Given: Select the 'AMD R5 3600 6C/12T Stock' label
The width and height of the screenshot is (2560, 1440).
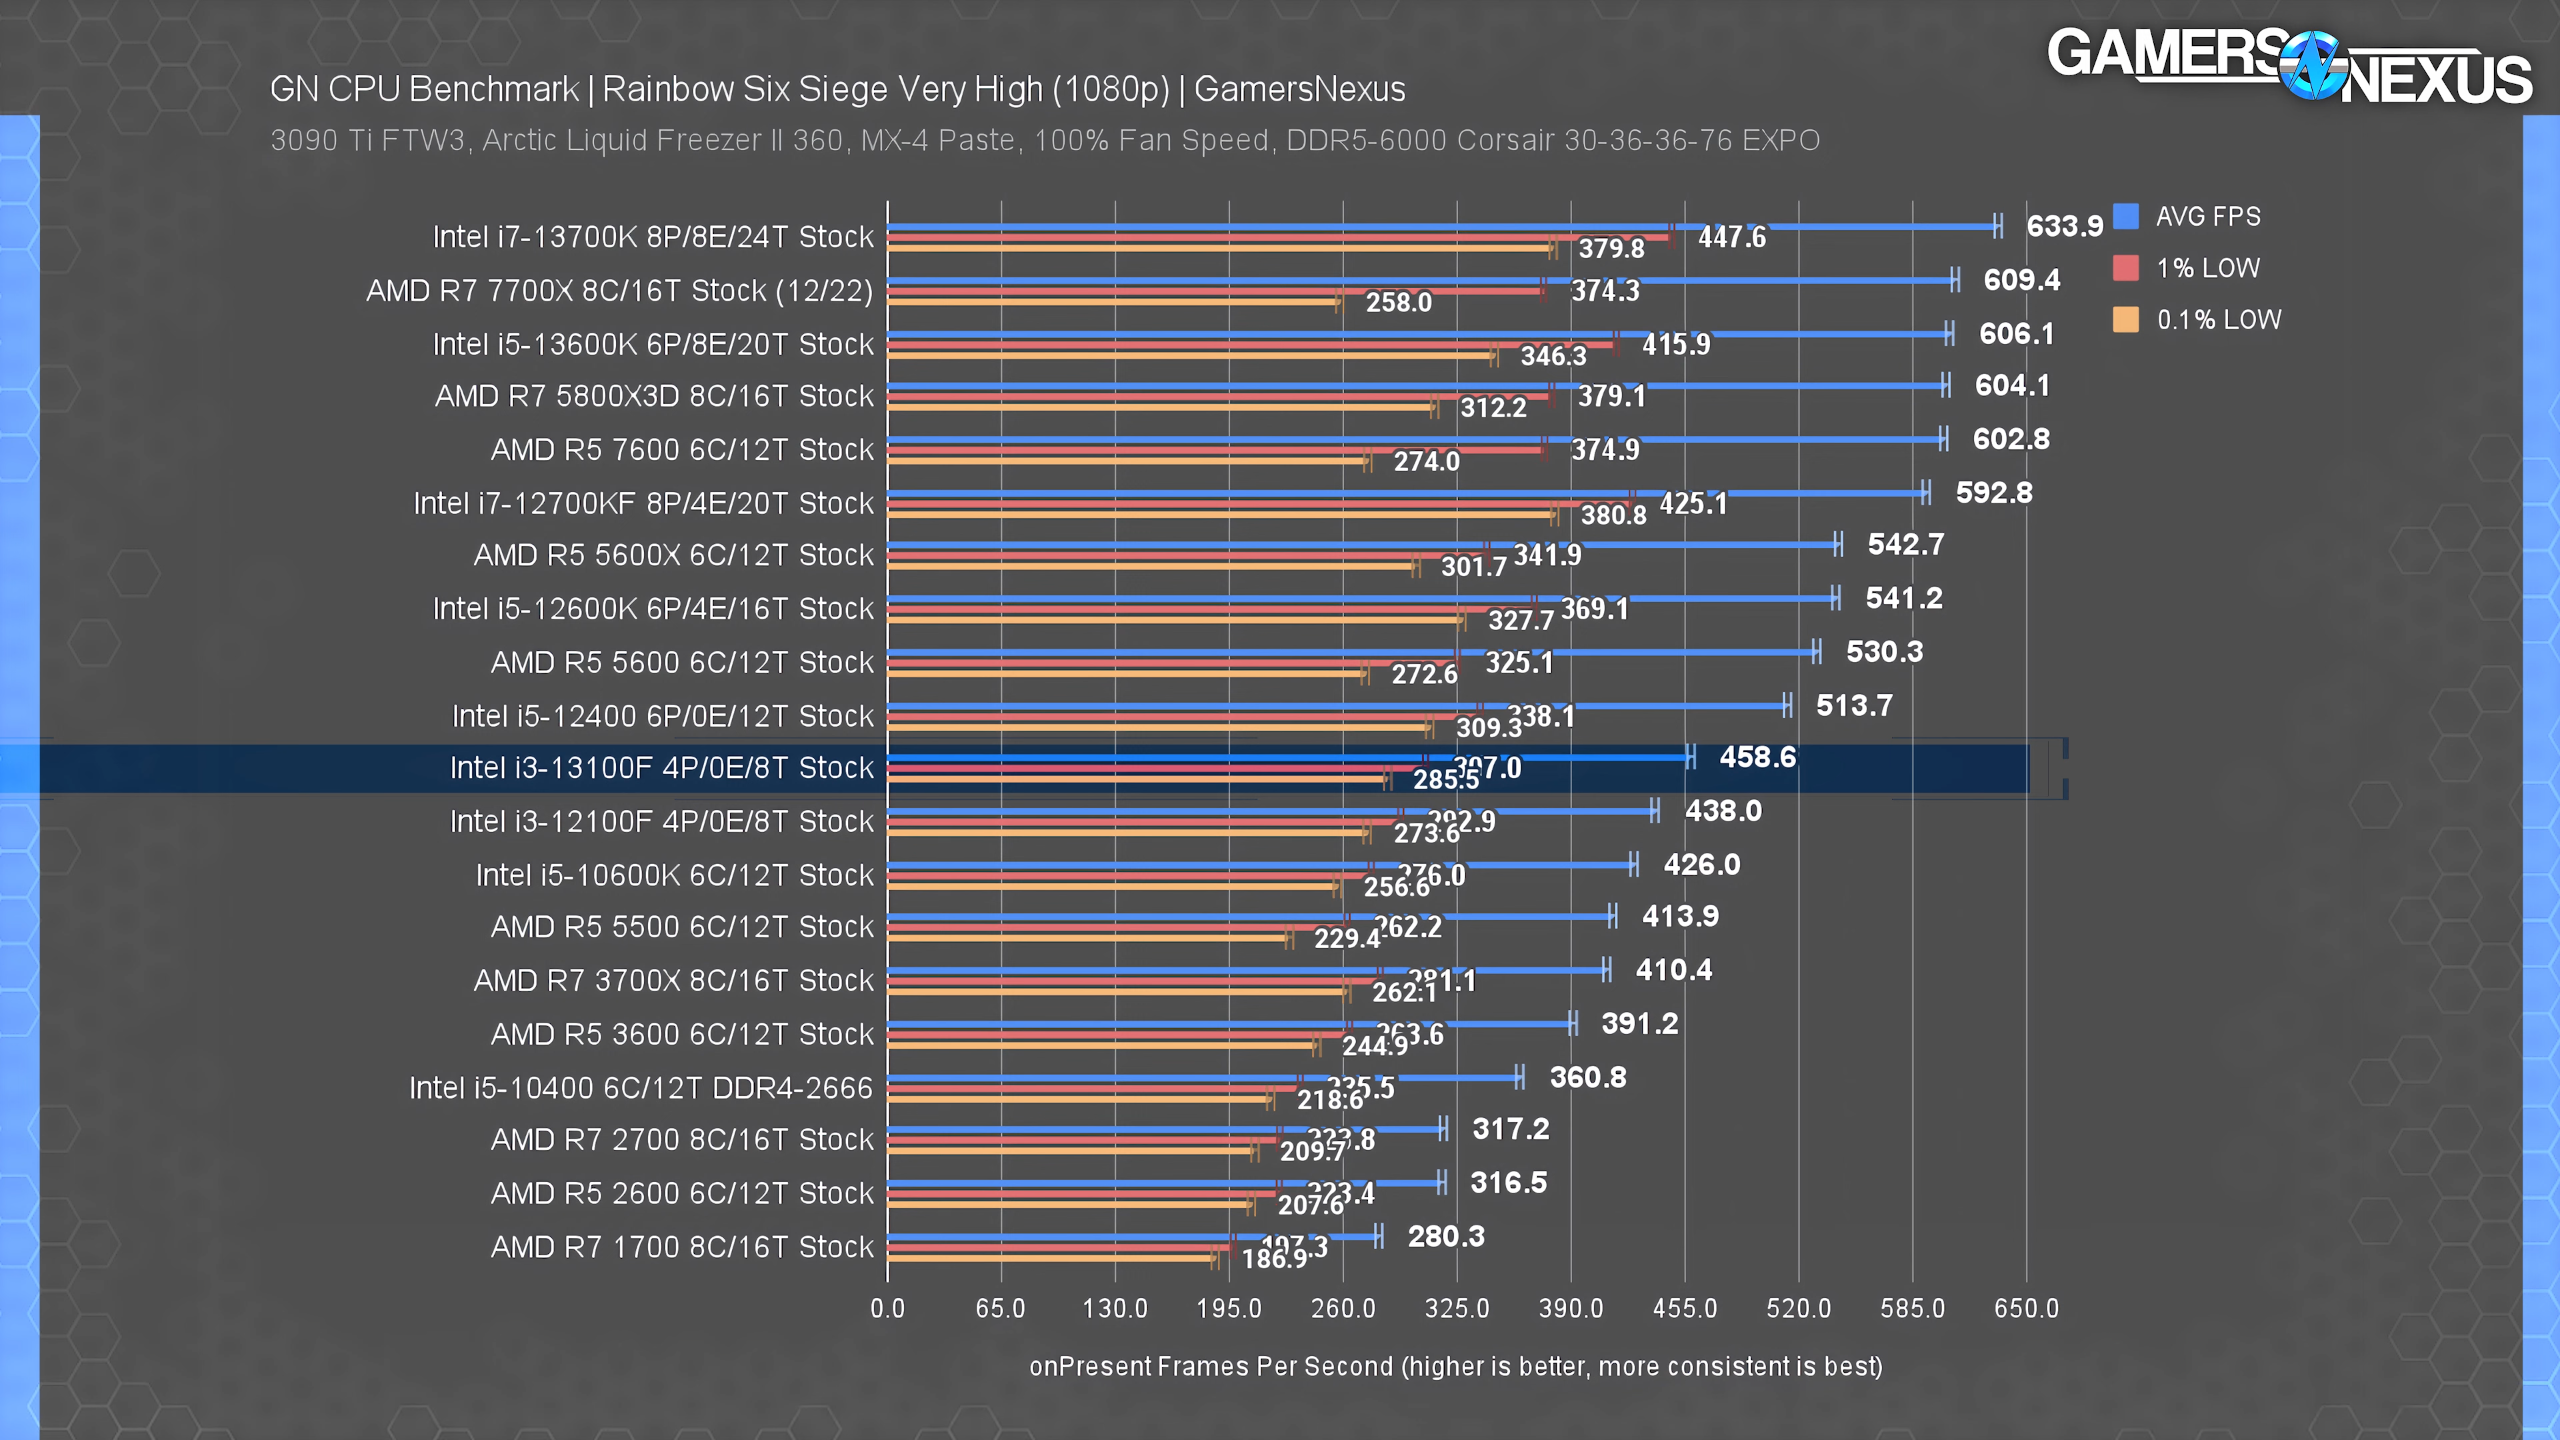Looking at the screenshot, I should pyautogui.click(x=682, y=1034).
